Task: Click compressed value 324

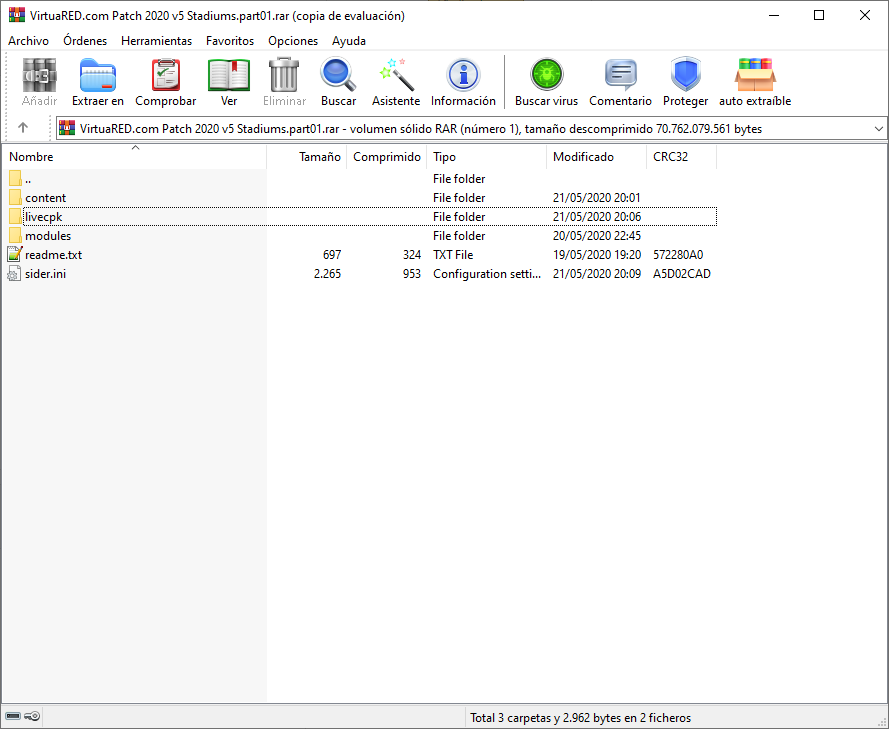Action: [x=412, y=255]
